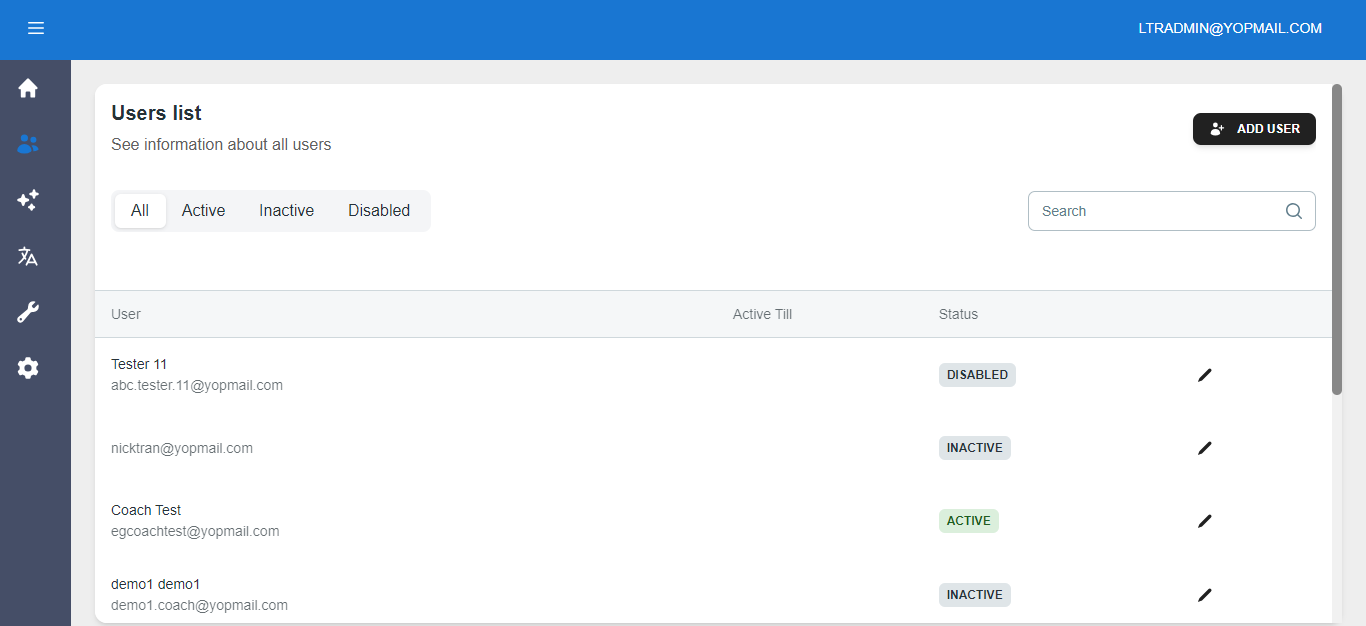Image resolution: width=1366 pixels, height=626 pixels.
Task: Select nicktran@yopmail.com email text
Action: click(182, 448)
